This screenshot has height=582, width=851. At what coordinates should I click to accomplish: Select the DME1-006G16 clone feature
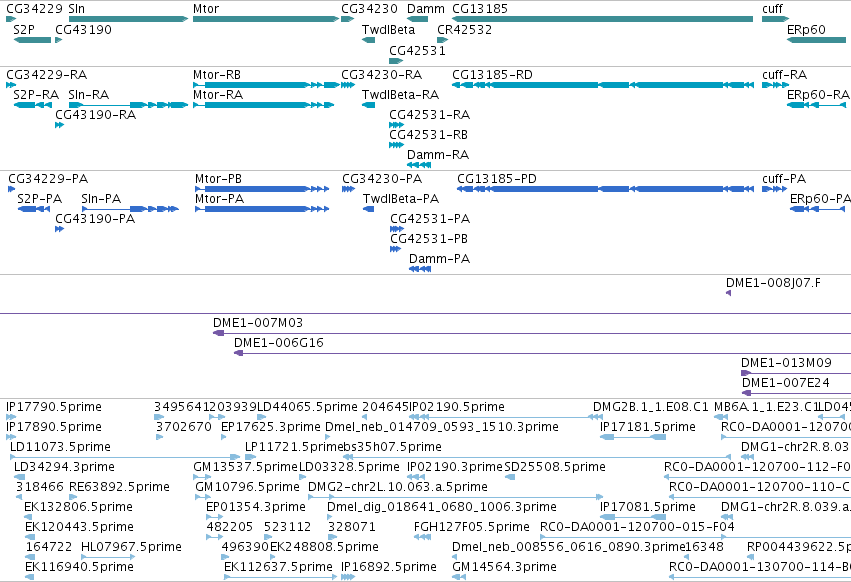click(542, 353)
